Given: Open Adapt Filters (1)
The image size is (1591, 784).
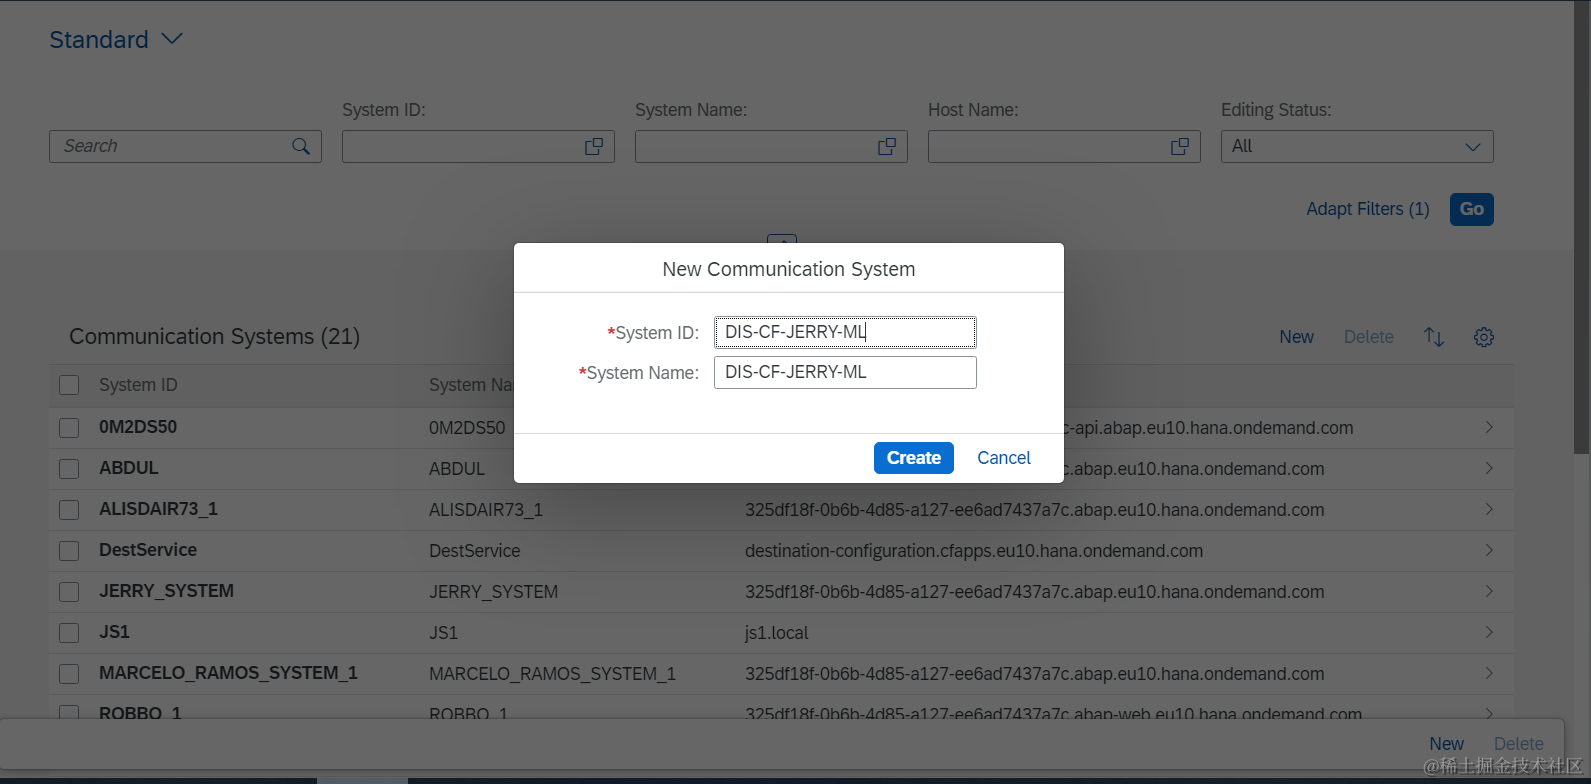Looking at the screenshot, I should [1368, 209].
